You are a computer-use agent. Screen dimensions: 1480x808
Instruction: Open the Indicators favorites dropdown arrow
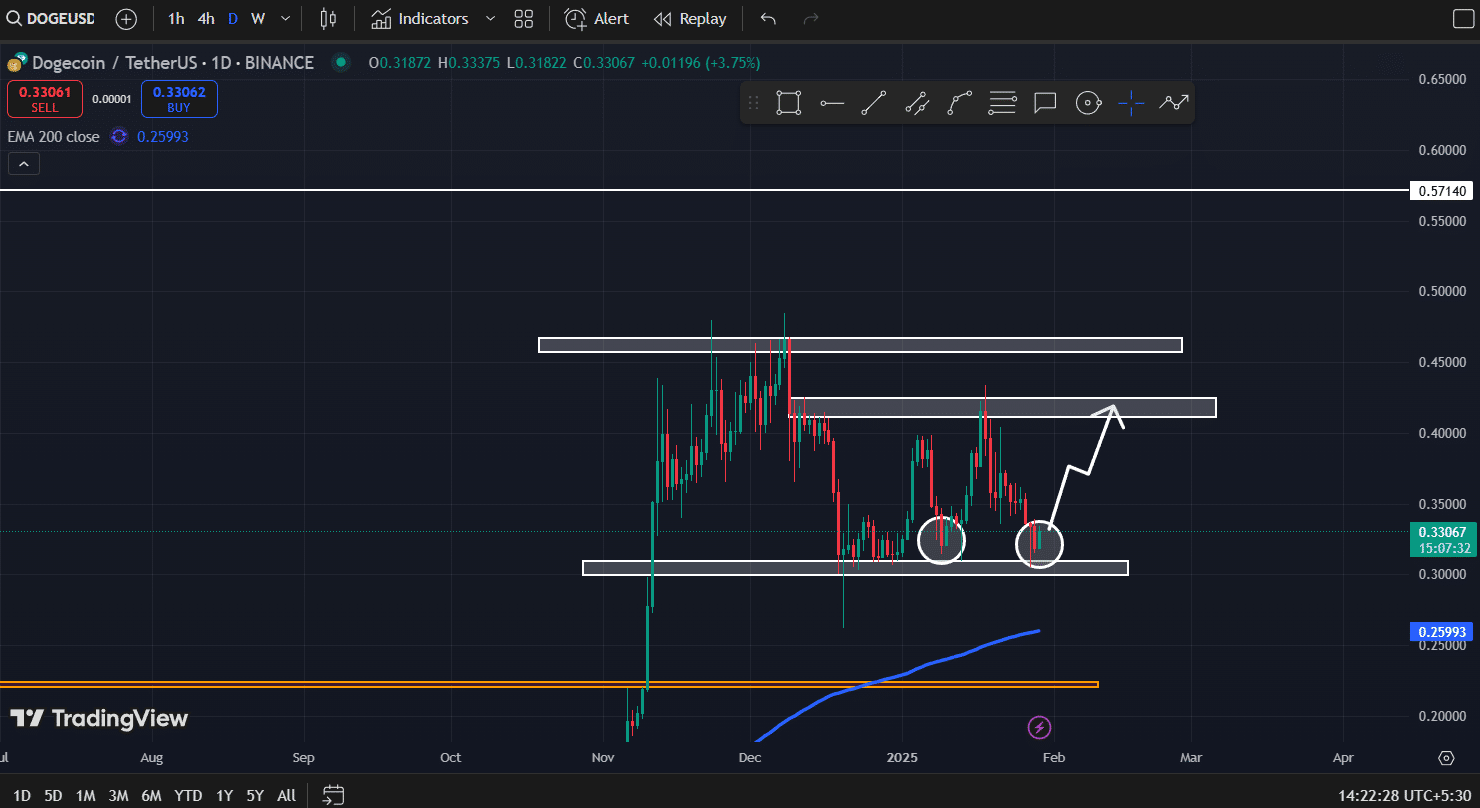pyautogui.click(x=490, y=19)
